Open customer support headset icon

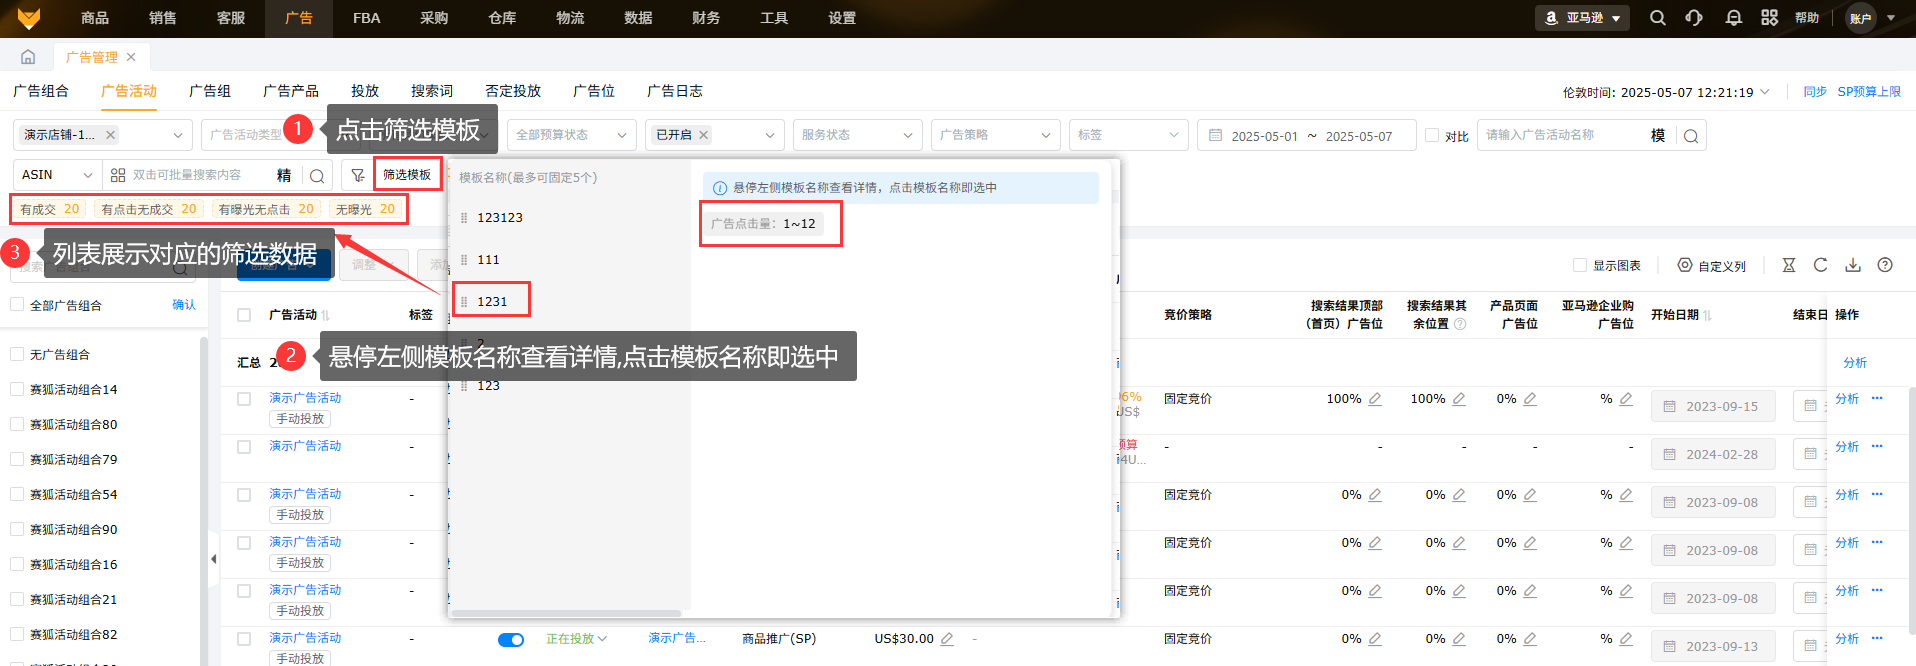tap(1694, 18)
